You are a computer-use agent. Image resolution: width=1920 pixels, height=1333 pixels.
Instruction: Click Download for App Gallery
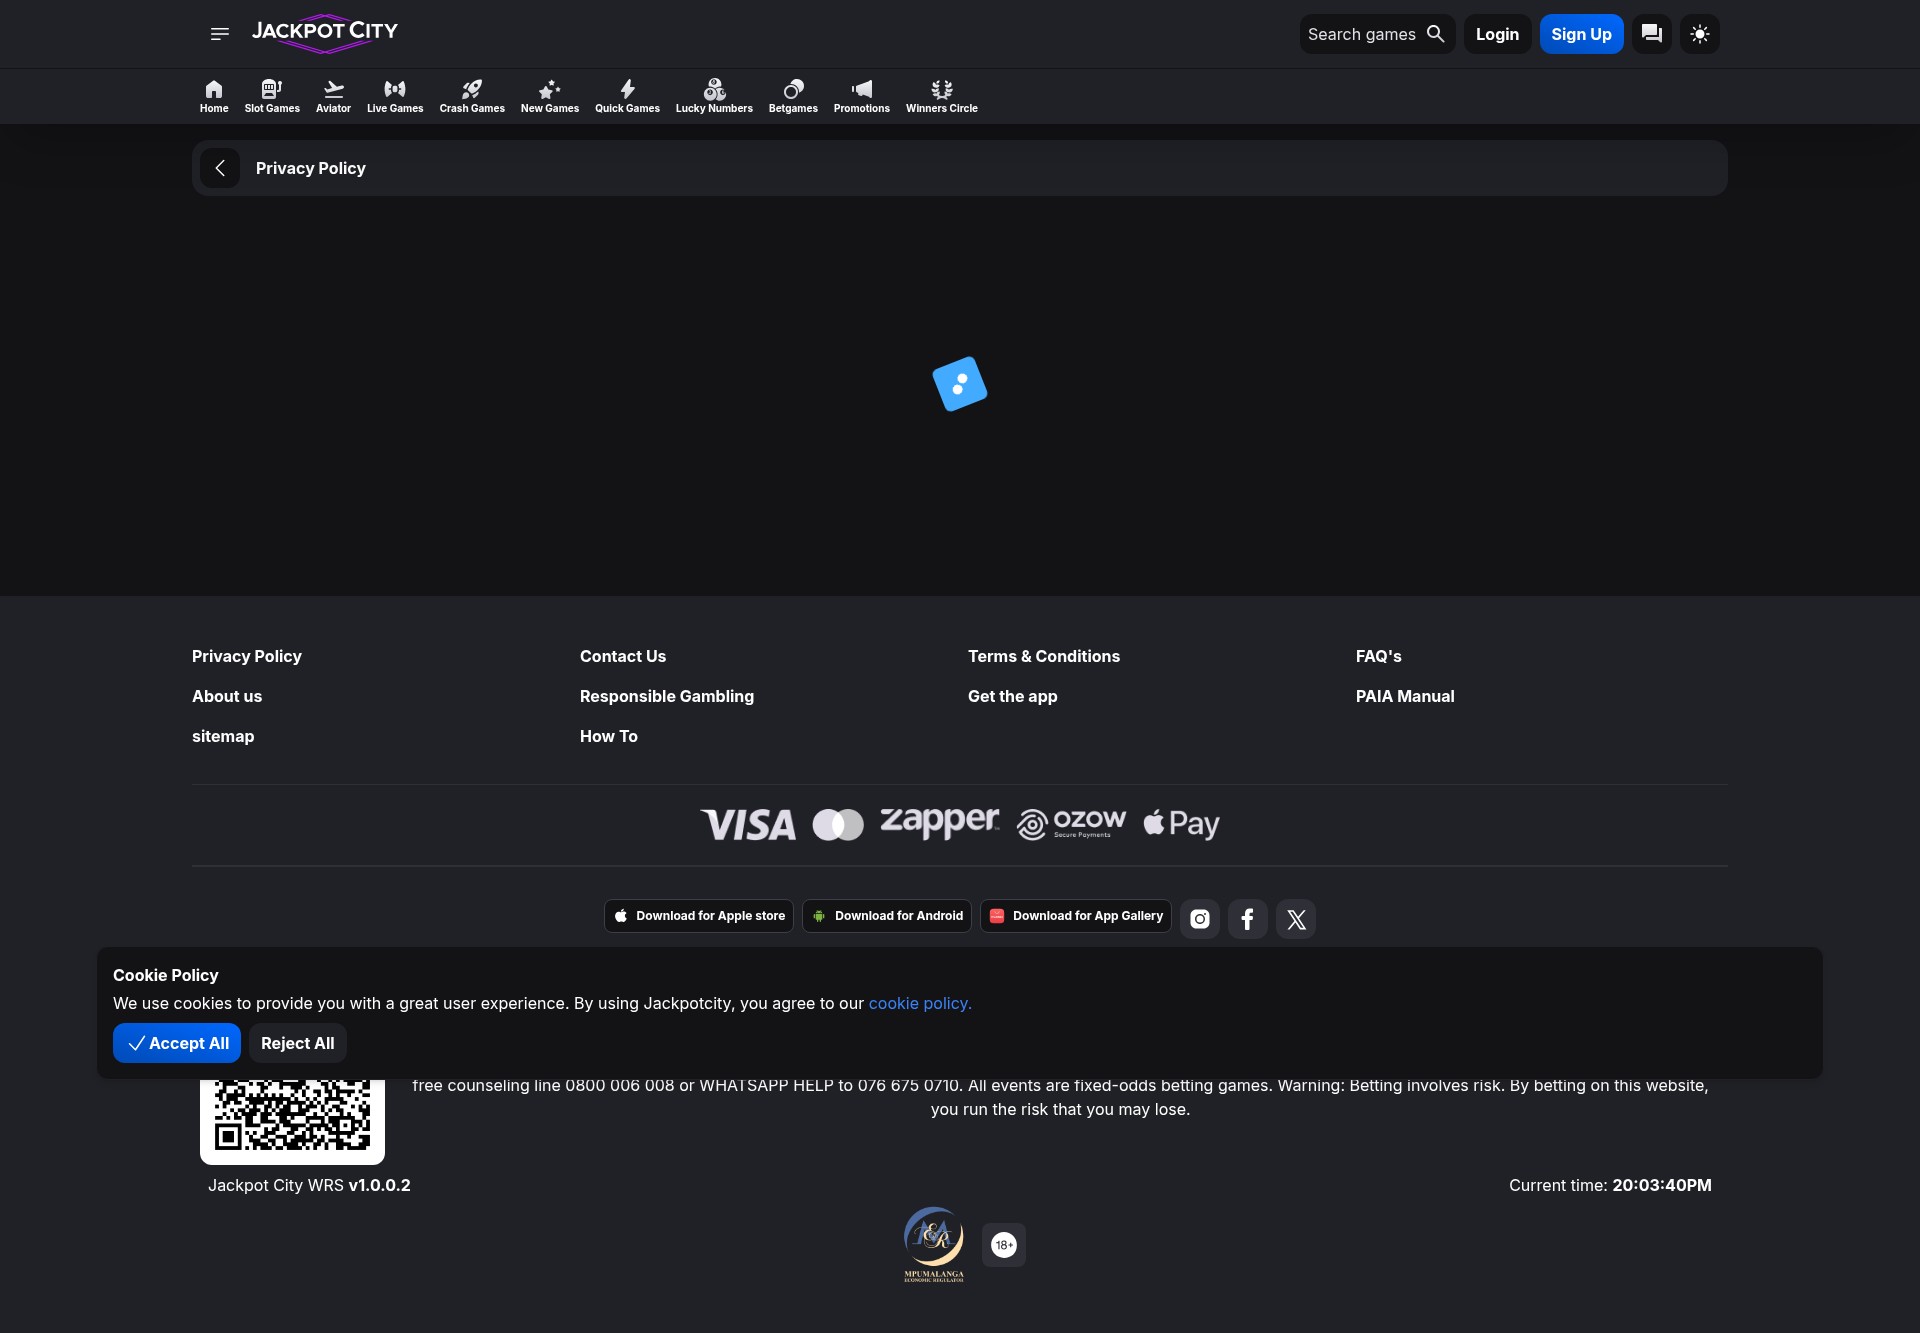point(1076,916)
